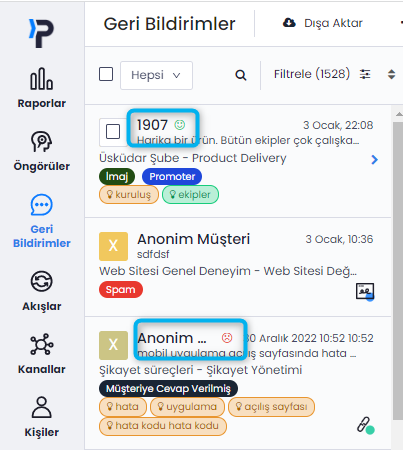Click the search magnifier icon

241,75
